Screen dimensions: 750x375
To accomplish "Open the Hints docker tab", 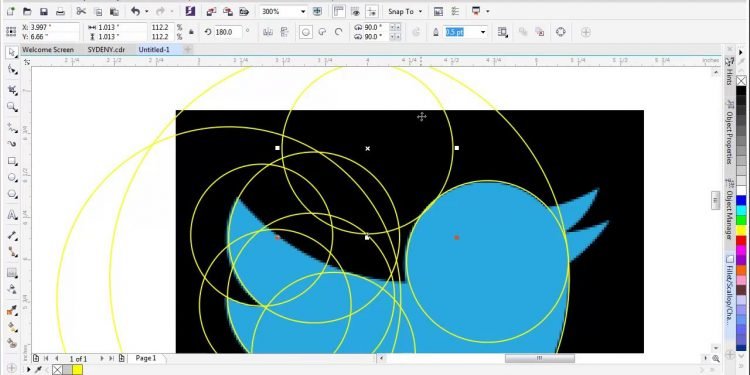I will pyautogui.click(x=729, y=72).
